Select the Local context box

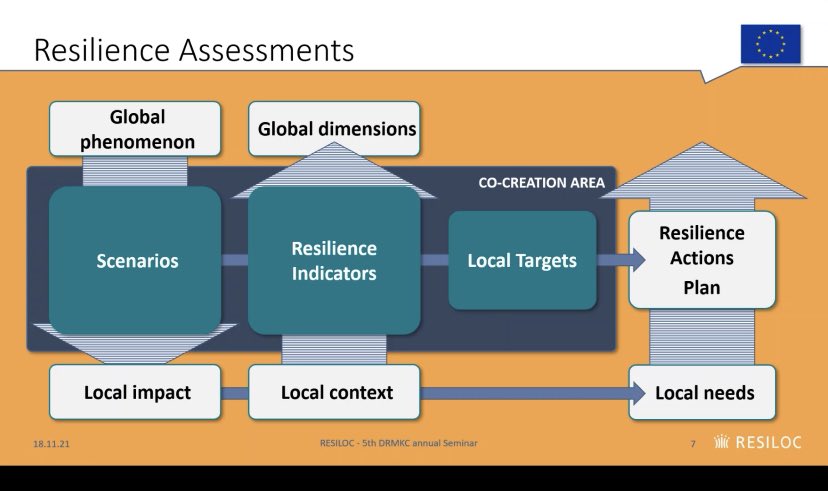[x=334, y=392]
